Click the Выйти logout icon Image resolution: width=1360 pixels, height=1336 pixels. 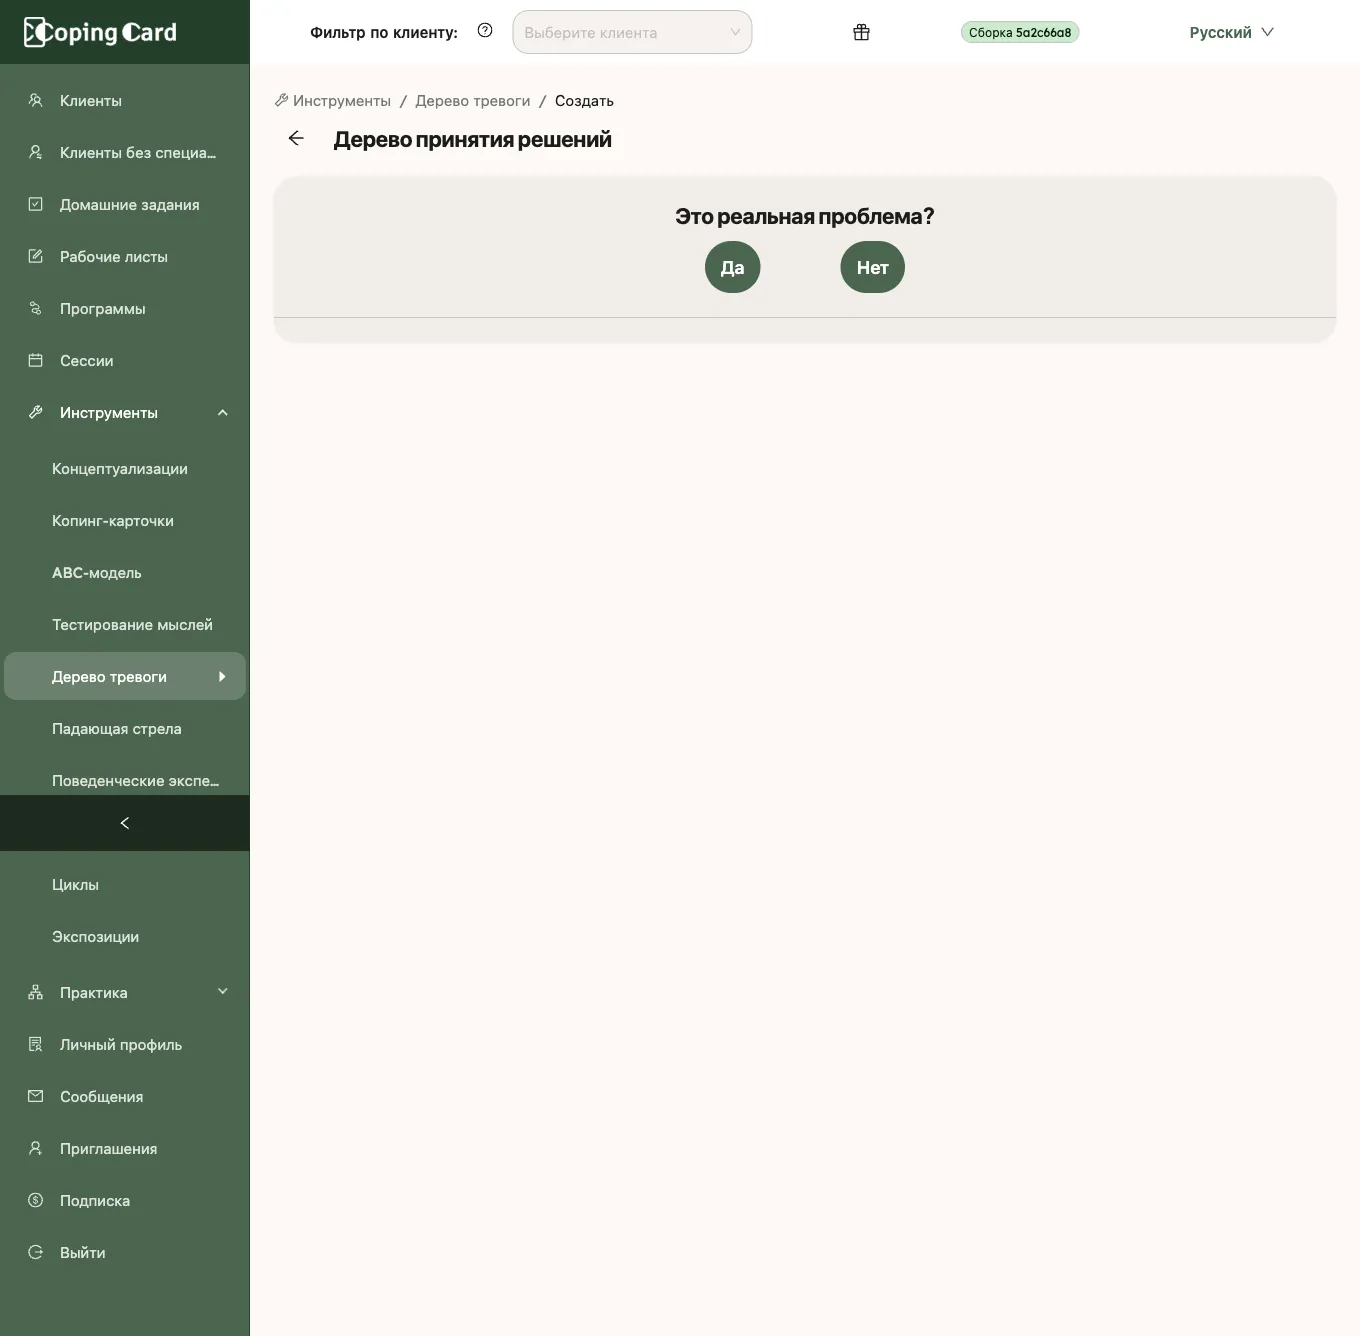36,1252
